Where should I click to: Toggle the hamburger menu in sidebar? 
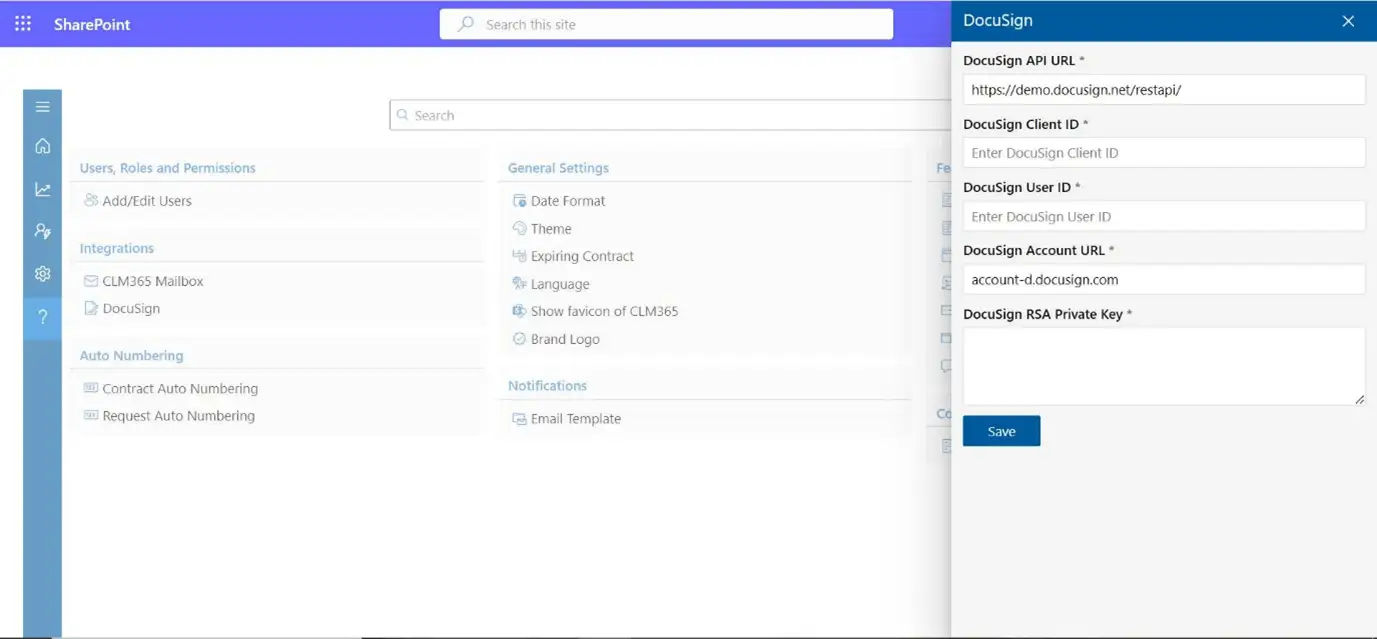click(42, 107)
